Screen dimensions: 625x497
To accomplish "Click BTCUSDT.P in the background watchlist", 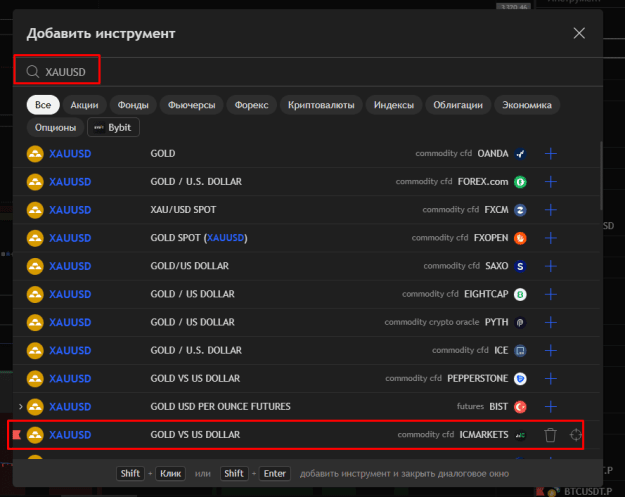I will (x=588, y=492).
